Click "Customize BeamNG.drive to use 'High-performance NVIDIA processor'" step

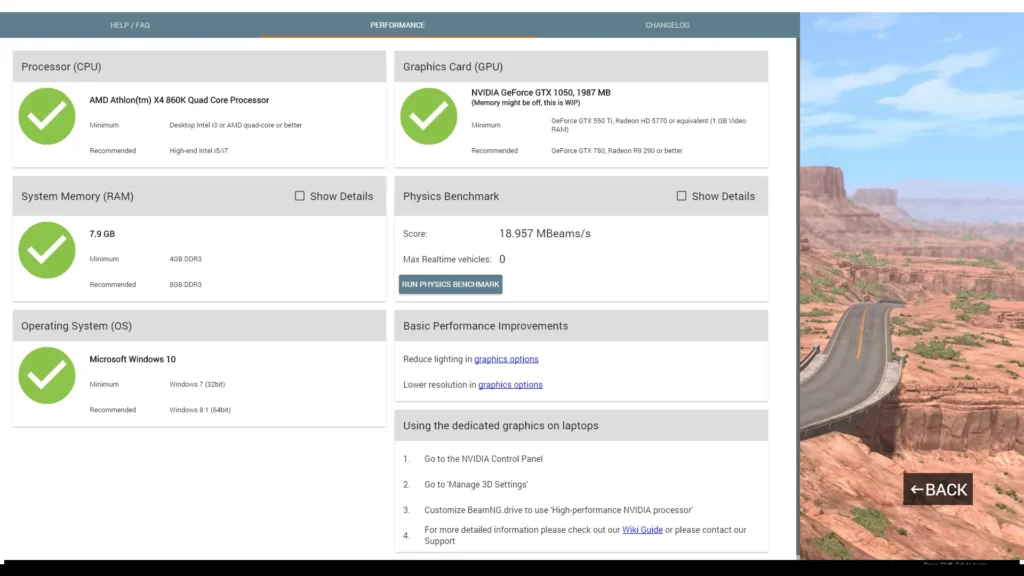pos(558,510)
